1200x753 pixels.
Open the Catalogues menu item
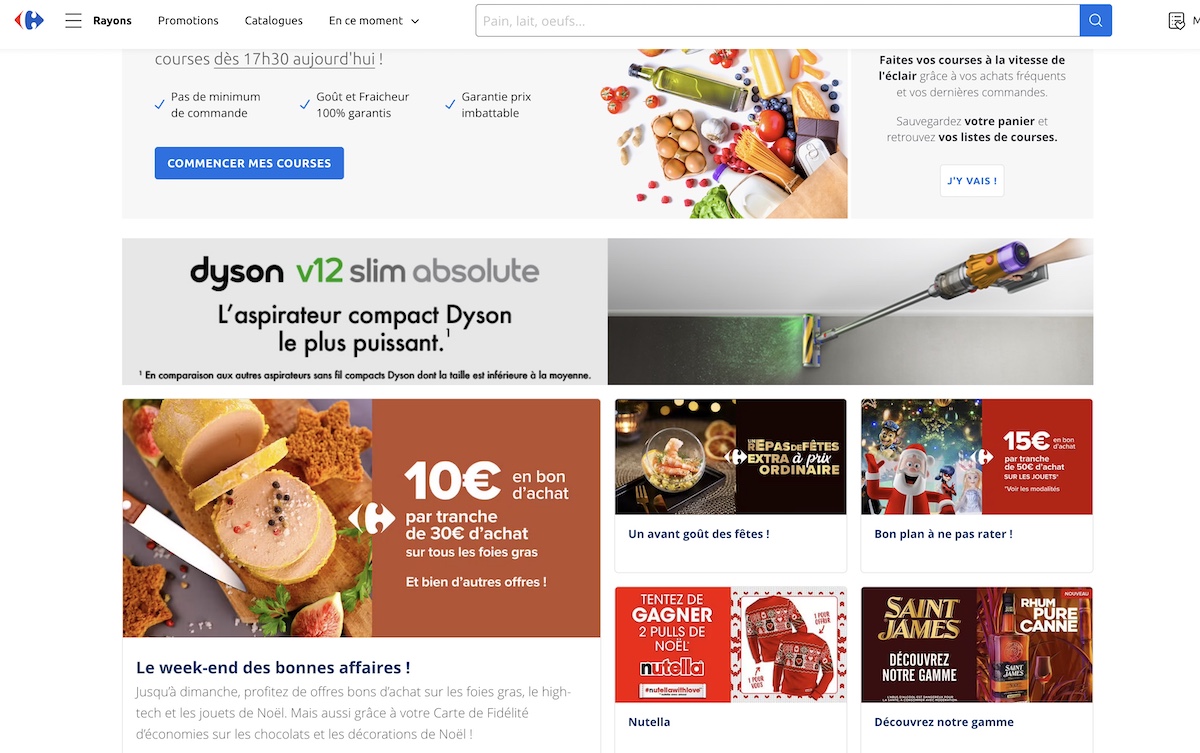pyautogui.click(x=274, y=20)
